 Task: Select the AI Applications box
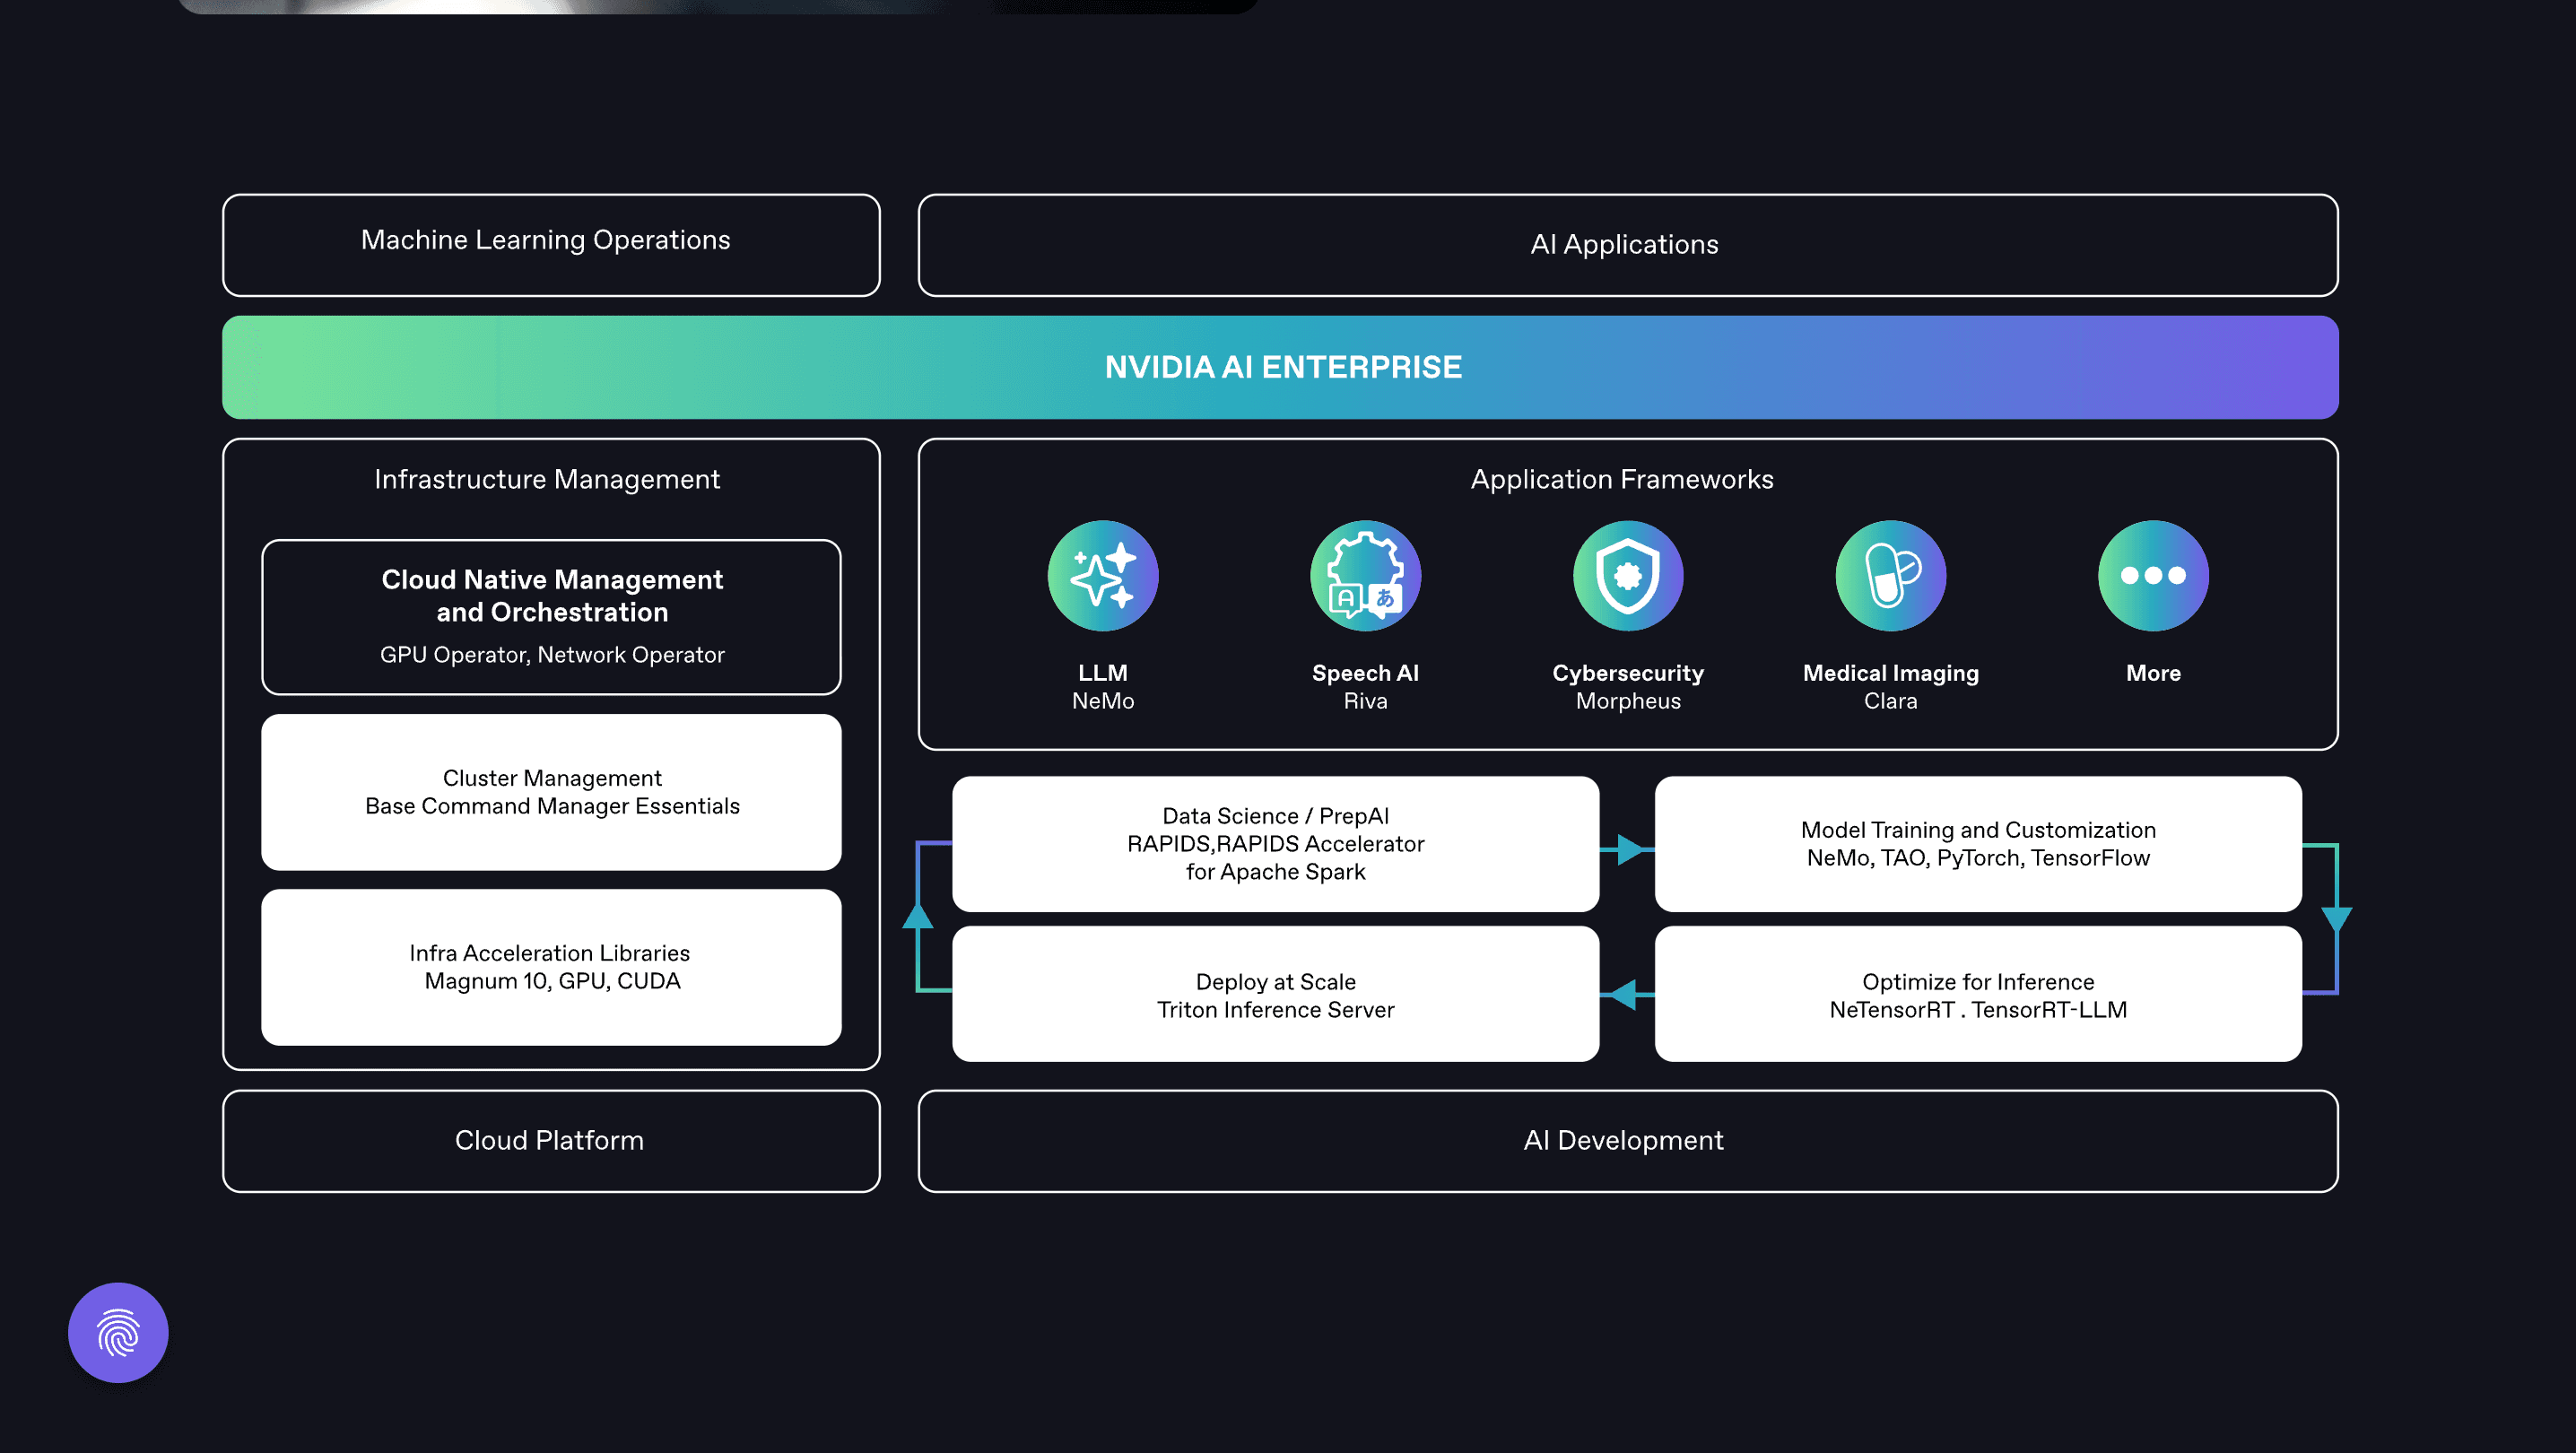click(1627, 244)
